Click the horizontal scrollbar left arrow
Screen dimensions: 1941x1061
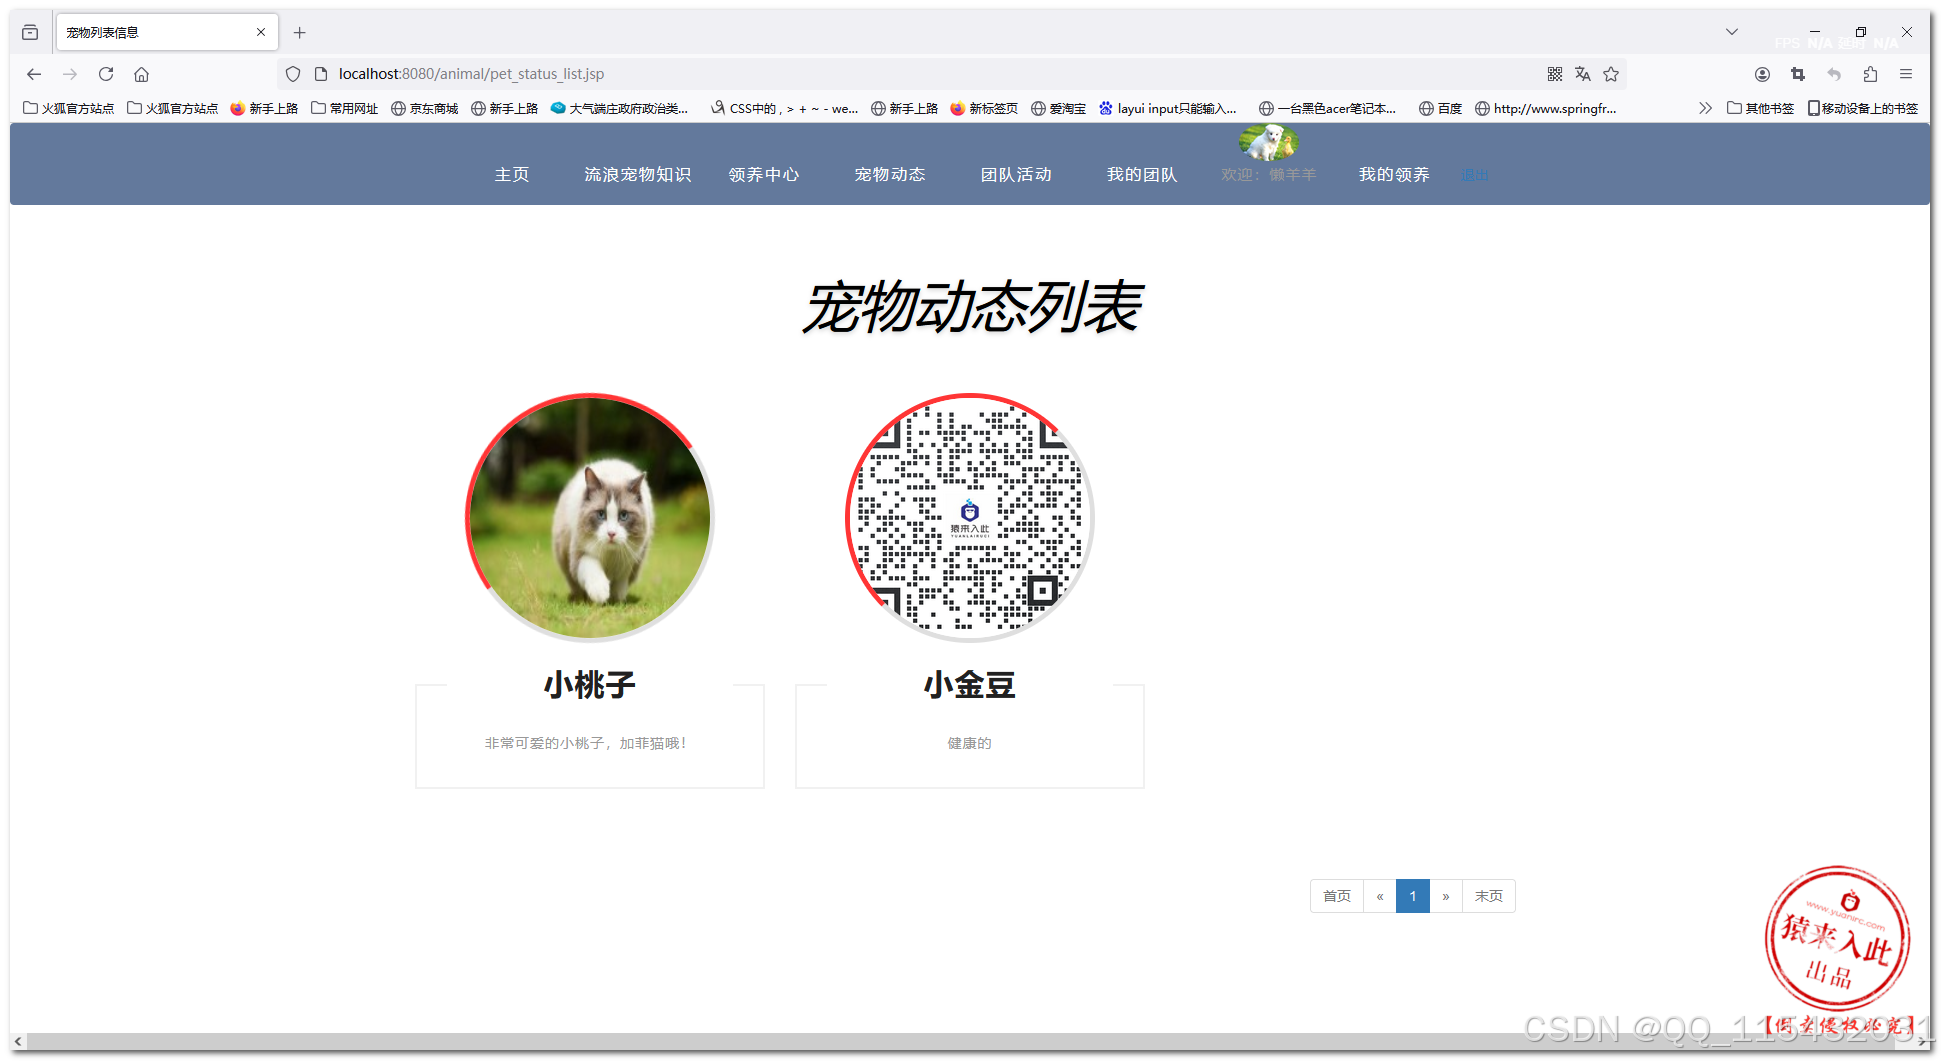[18, 1042]
